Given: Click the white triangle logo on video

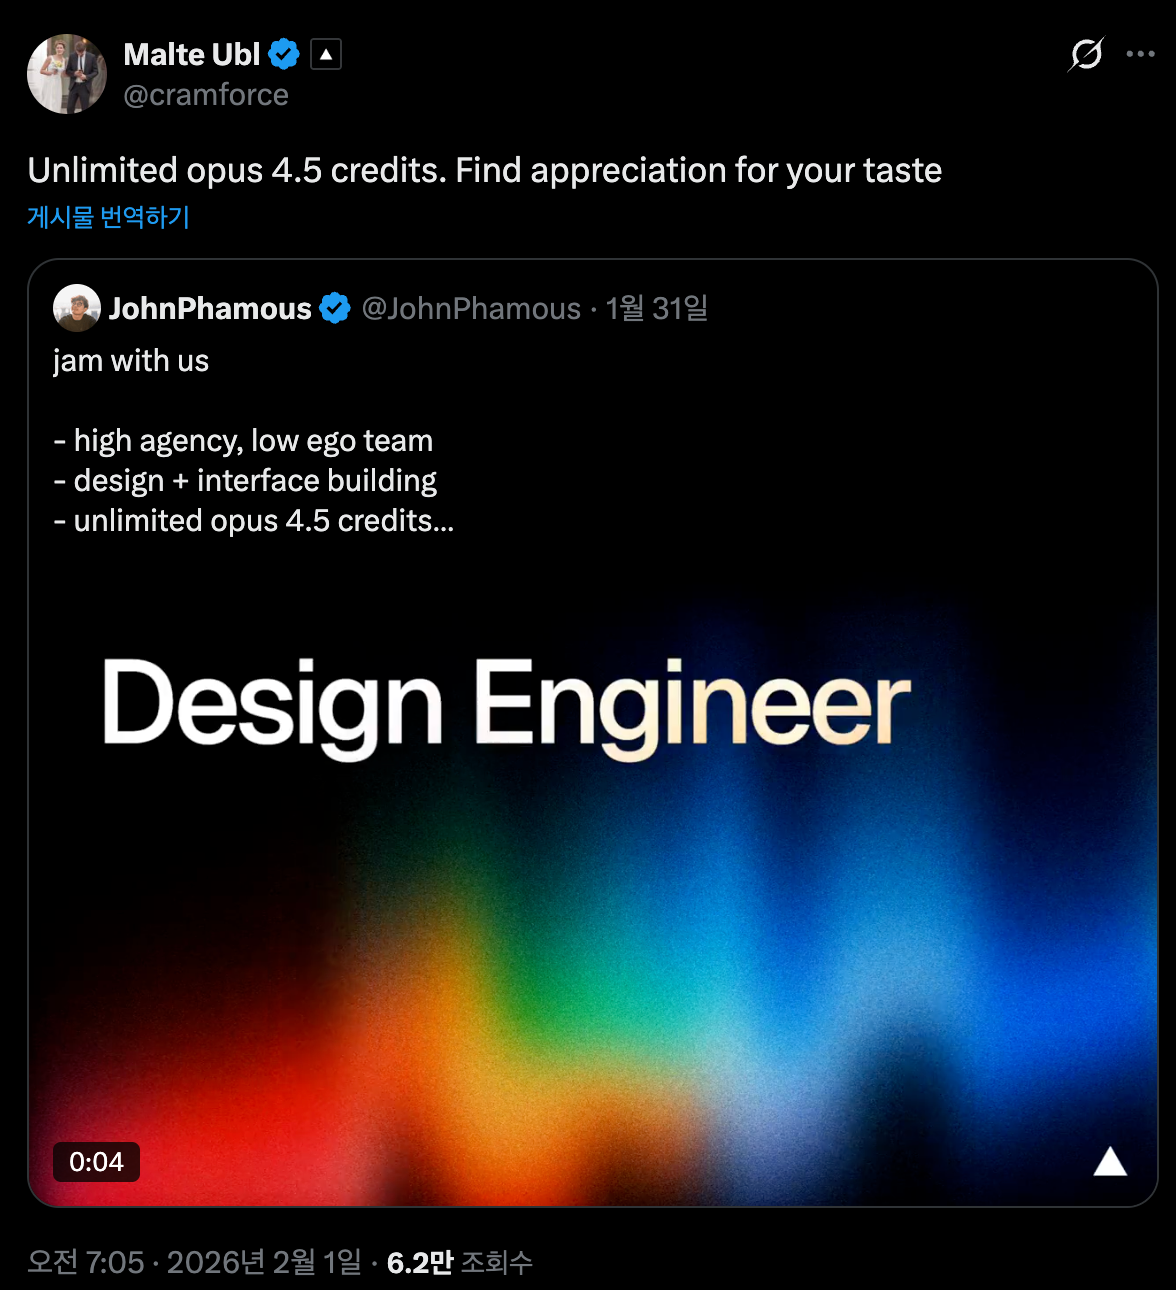Looking at the screenshot, I should pos(1110,1162).
